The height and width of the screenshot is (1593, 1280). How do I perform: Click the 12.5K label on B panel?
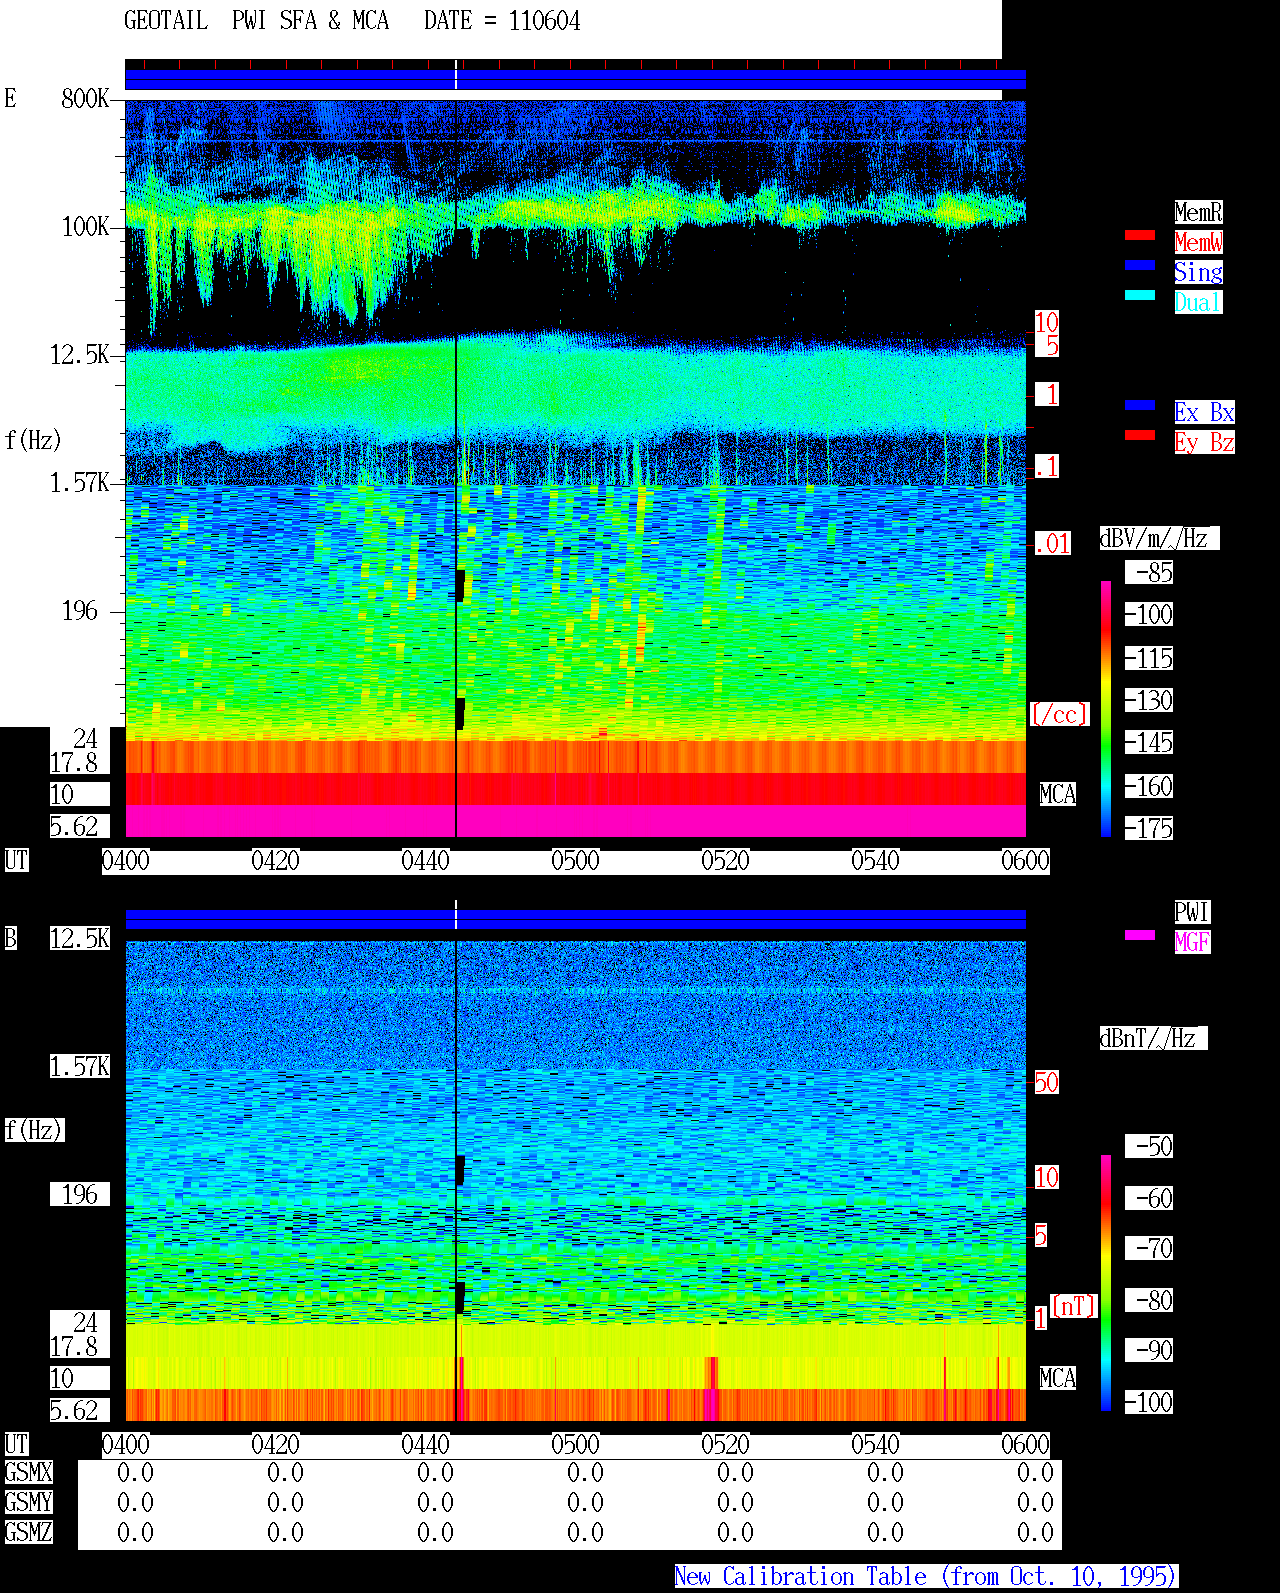click(80, 938)
